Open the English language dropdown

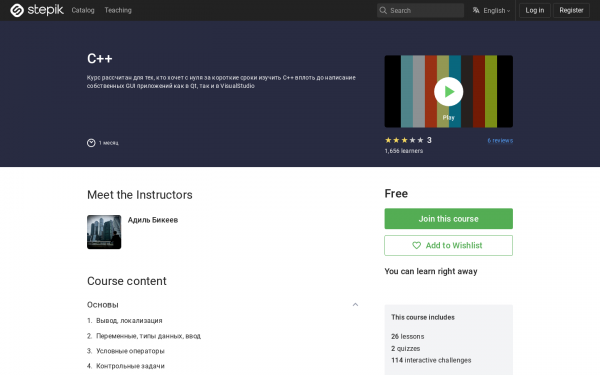pyautogui.click(x=491, y=10)
